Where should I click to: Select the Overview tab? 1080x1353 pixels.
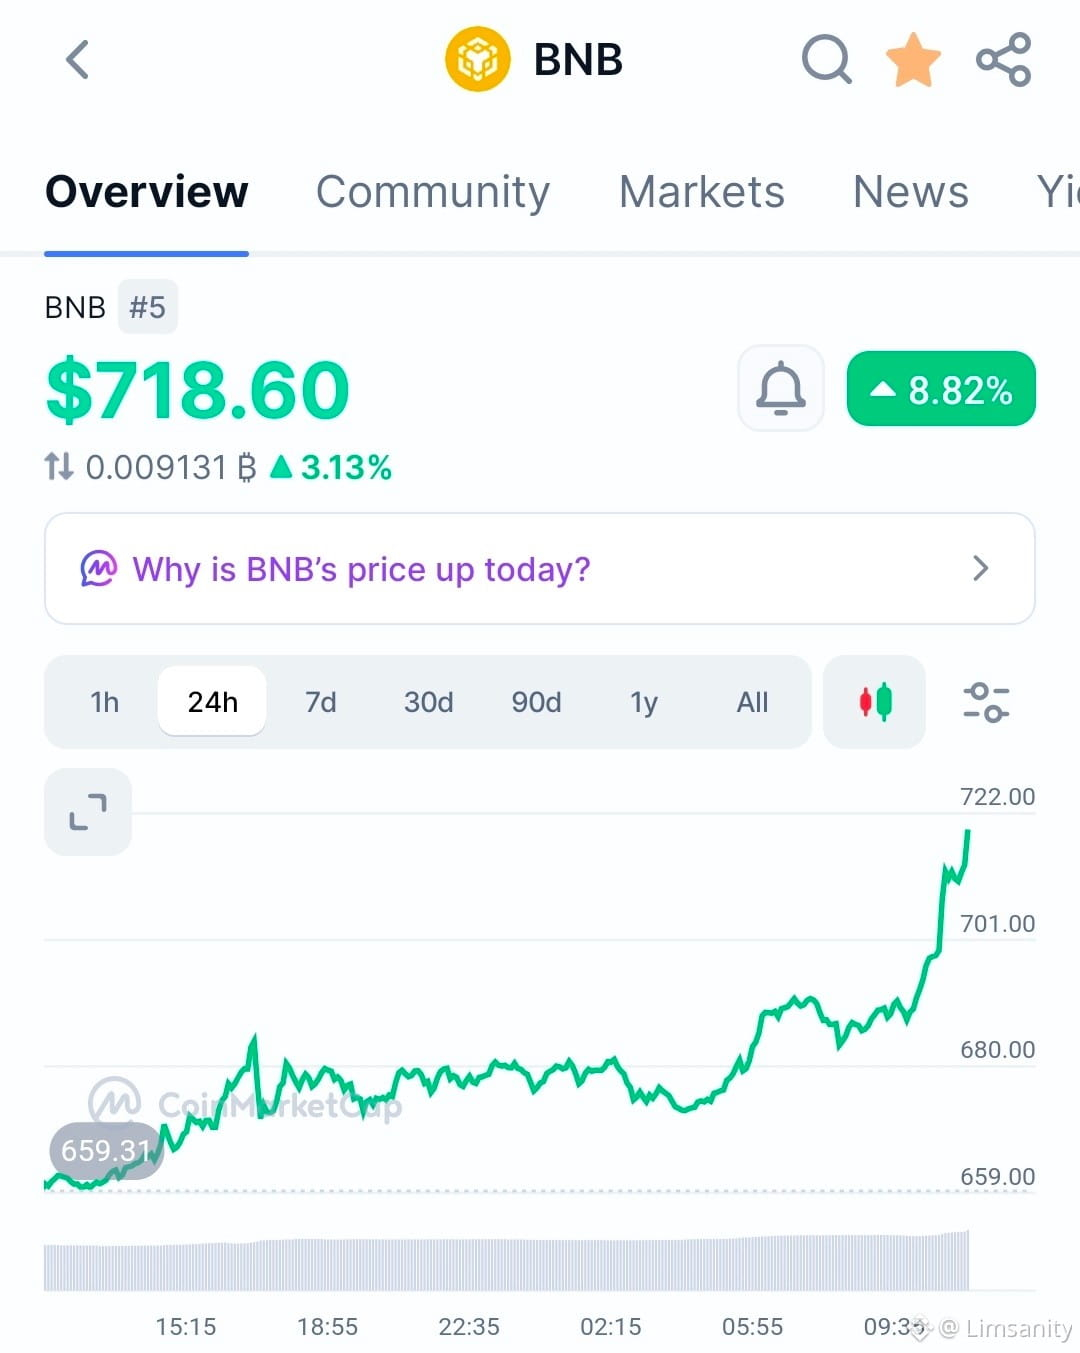[147, 192]
